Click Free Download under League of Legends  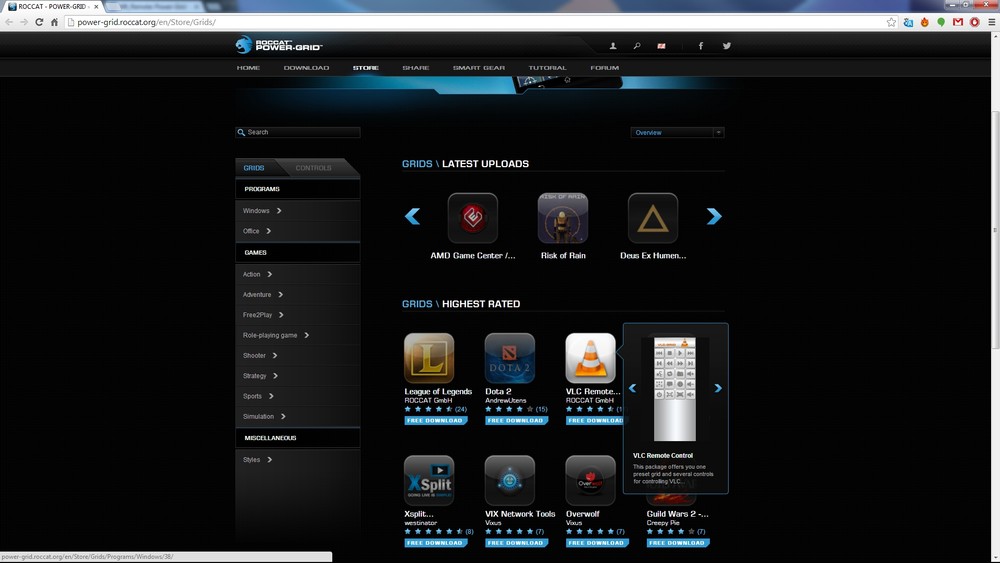coord(435,421)
